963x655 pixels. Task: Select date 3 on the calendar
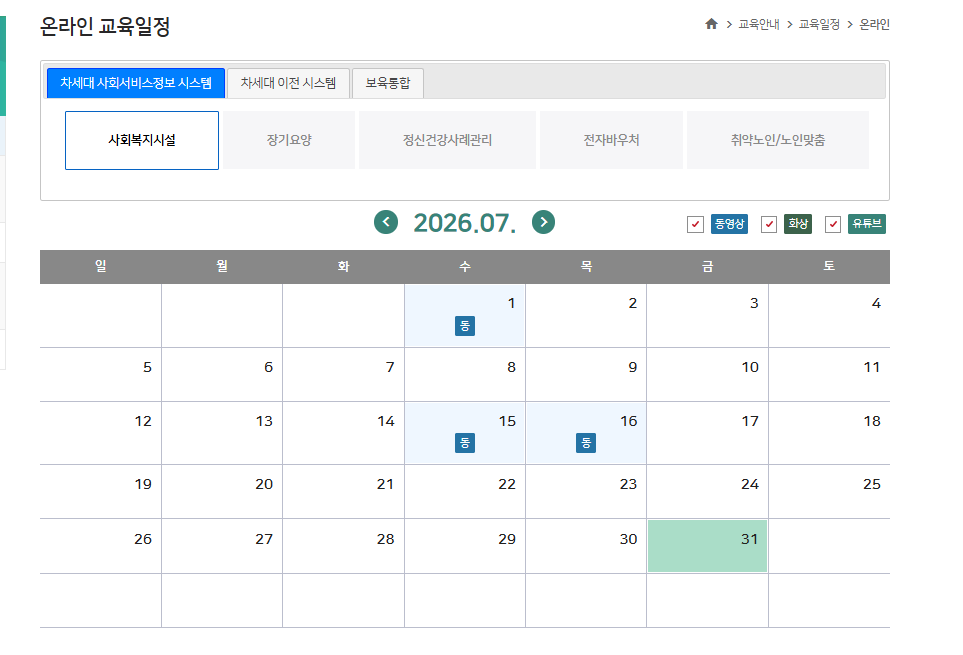[x=707, y=316]
